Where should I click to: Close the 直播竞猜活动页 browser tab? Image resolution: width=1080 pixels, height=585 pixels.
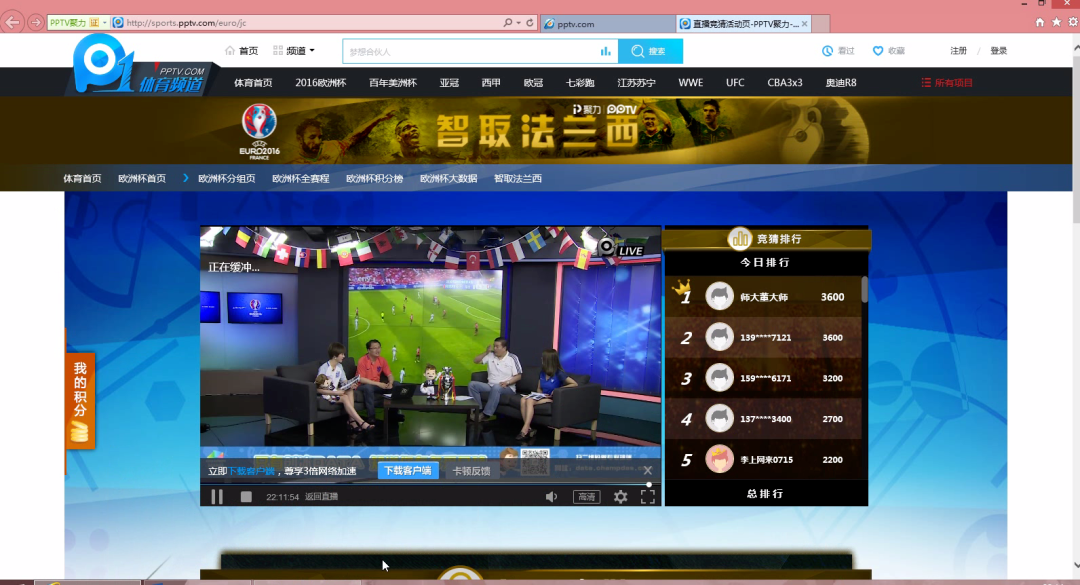[804, 23]
